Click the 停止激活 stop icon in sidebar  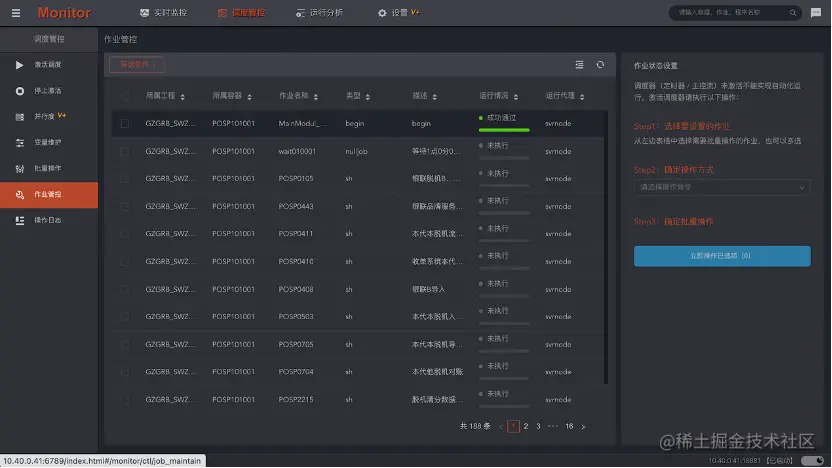(x=20, y=91)
